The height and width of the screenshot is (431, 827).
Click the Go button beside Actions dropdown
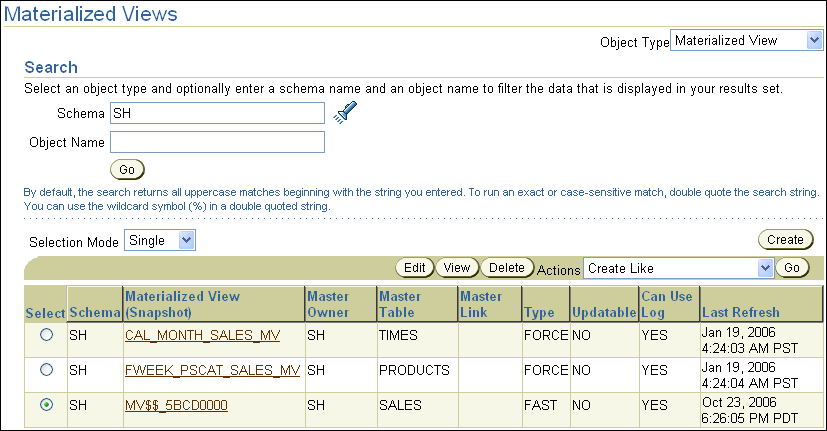pos(792,268)
